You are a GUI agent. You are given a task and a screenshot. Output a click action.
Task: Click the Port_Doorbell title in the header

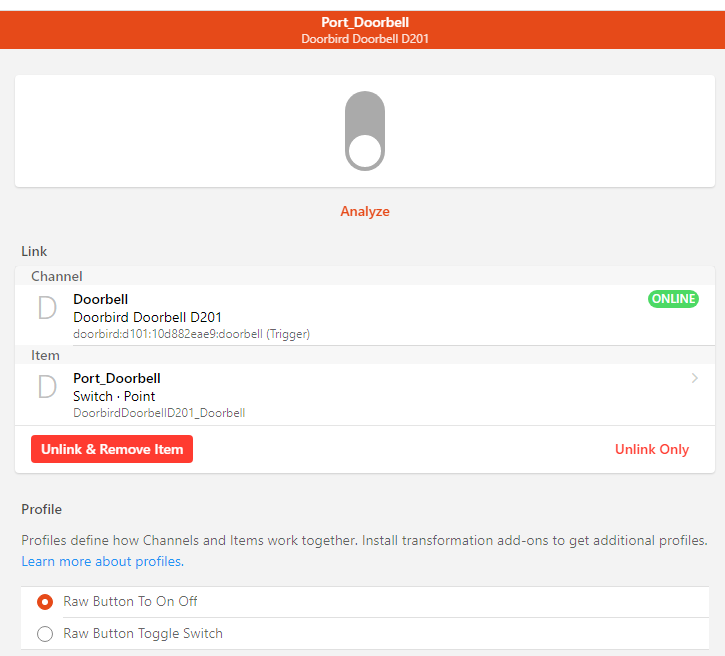click(365, 22)
